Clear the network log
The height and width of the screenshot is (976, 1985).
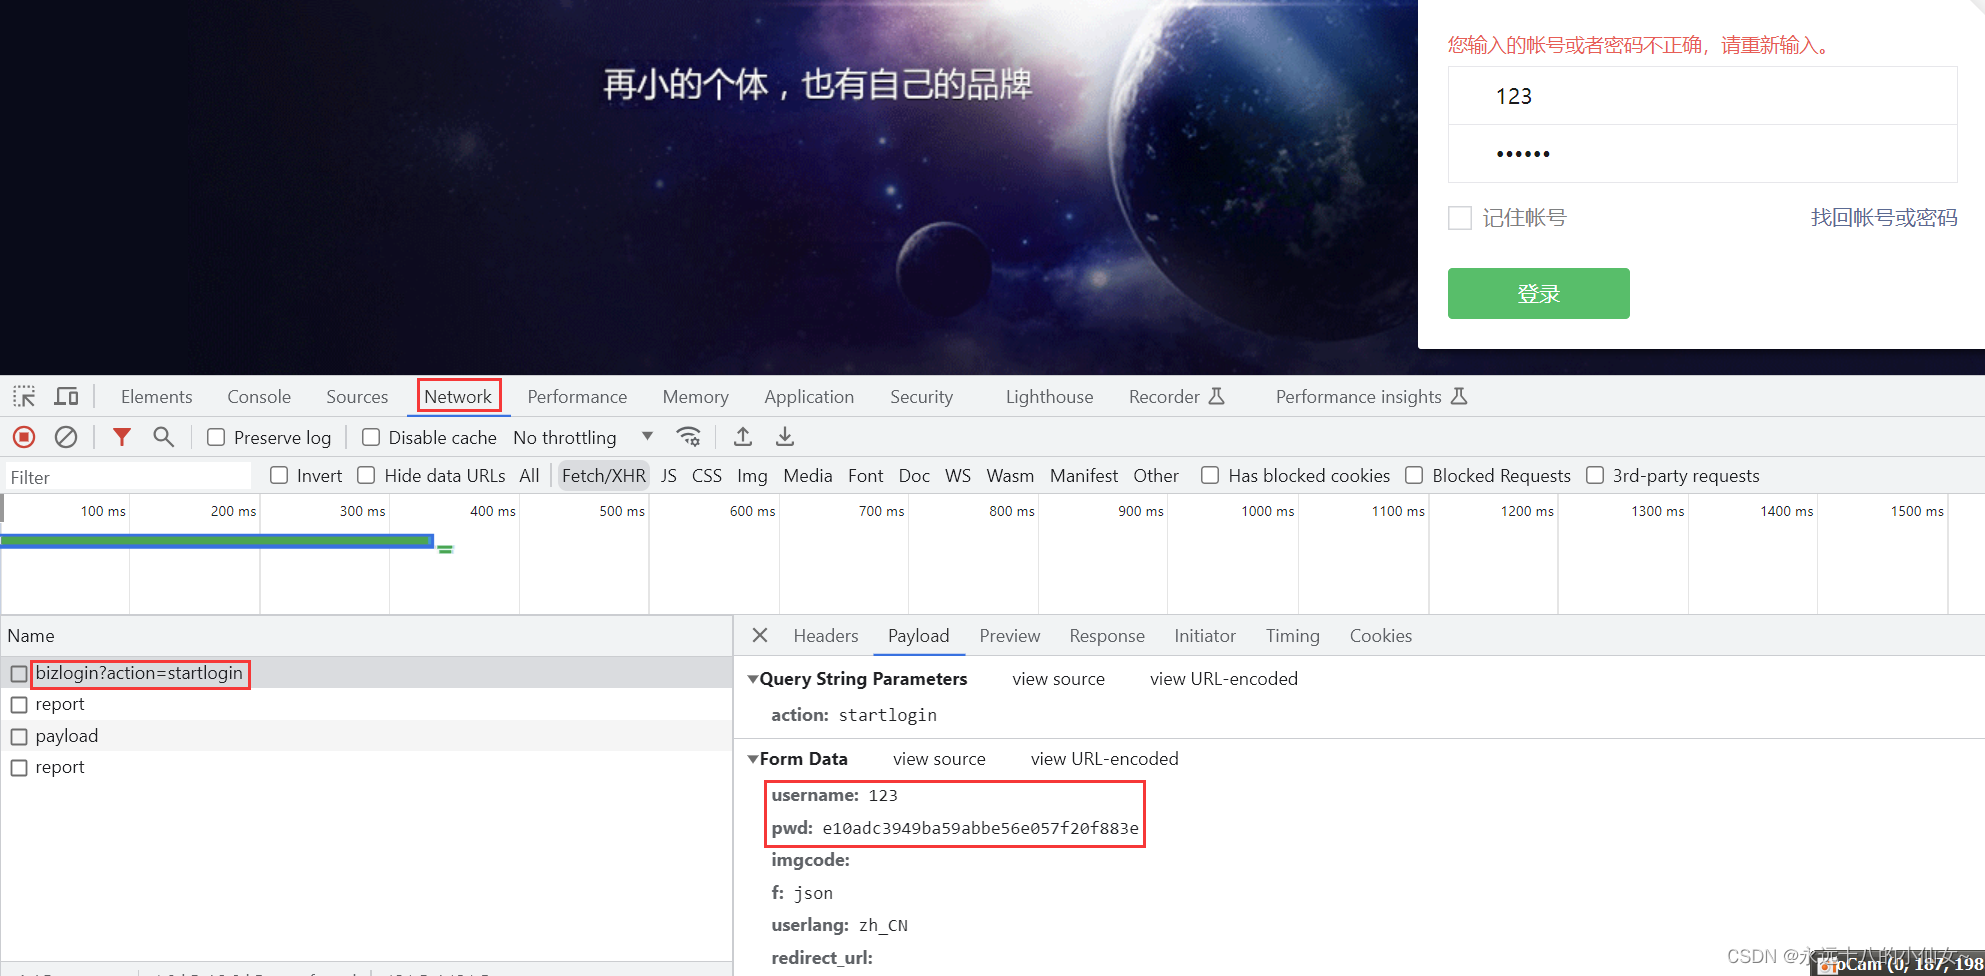point(66,437)
